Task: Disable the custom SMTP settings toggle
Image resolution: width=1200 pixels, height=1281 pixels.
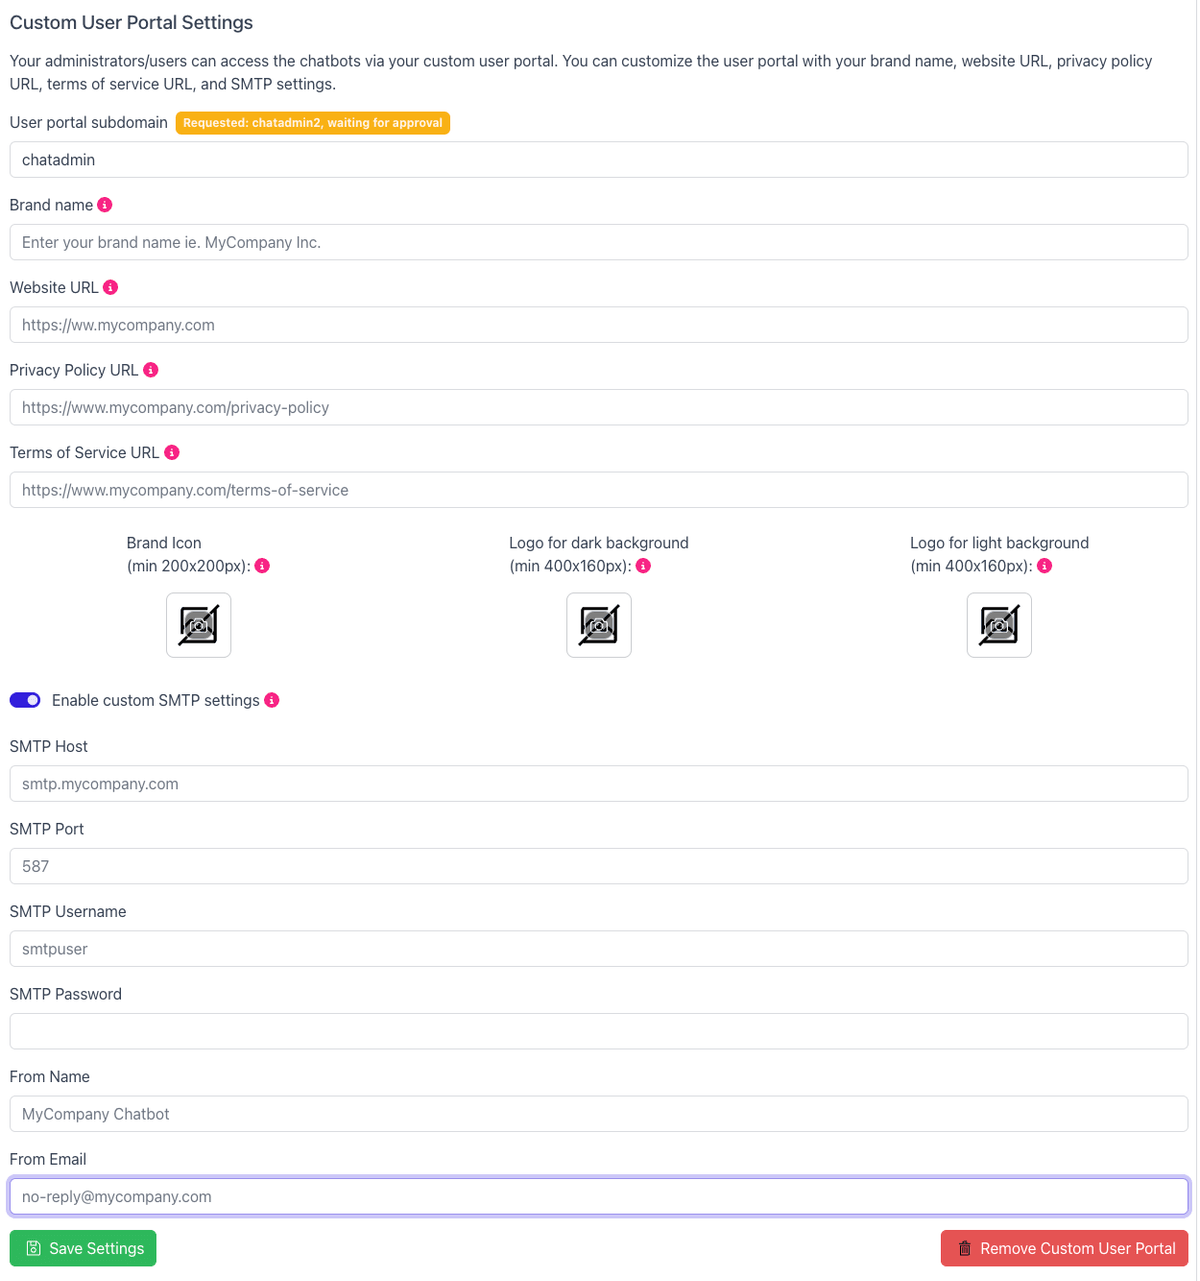Action: [24, 700]
